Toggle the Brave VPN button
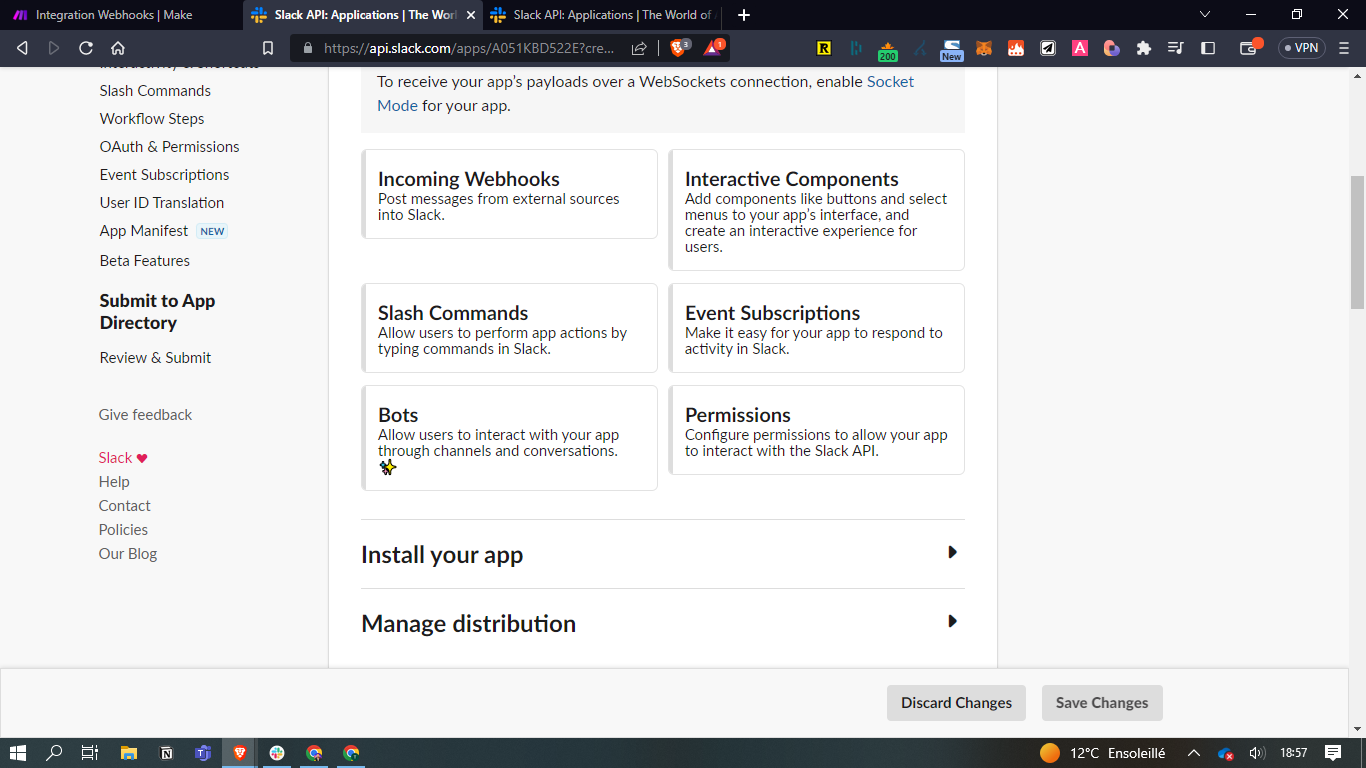The height and width of the screenshot is (768, 1366). [x=1301, y=48]
